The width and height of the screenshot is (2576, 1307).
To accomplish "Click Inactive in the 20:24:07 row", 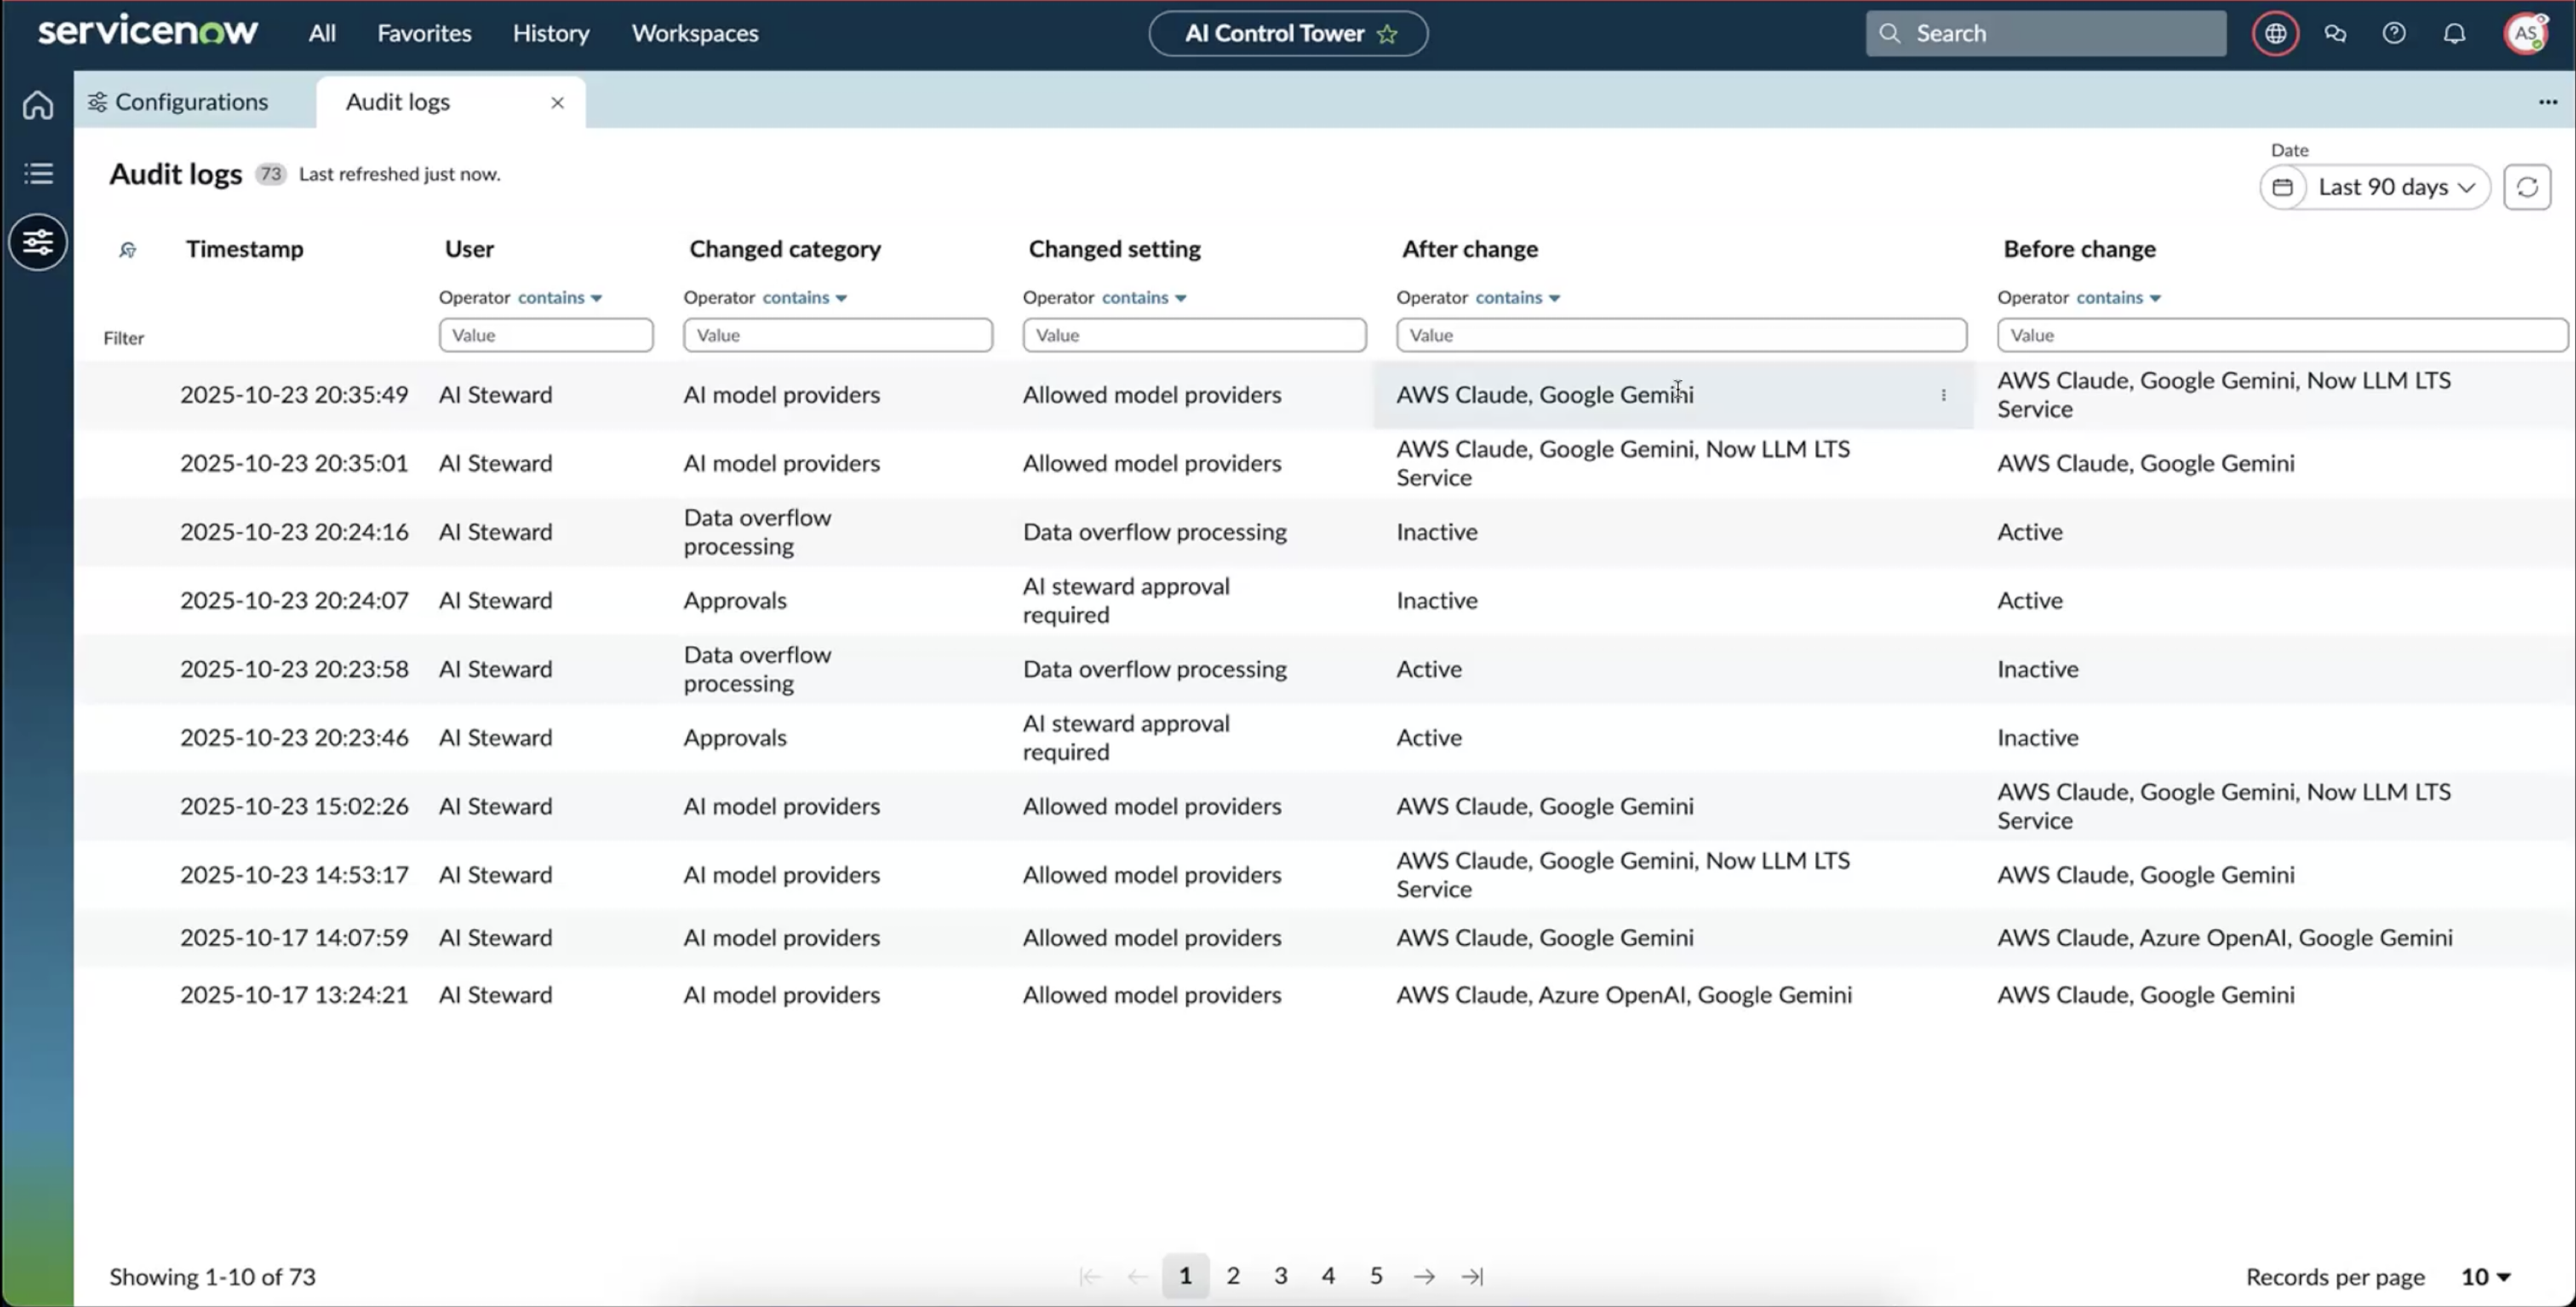I will point(1437,601).
